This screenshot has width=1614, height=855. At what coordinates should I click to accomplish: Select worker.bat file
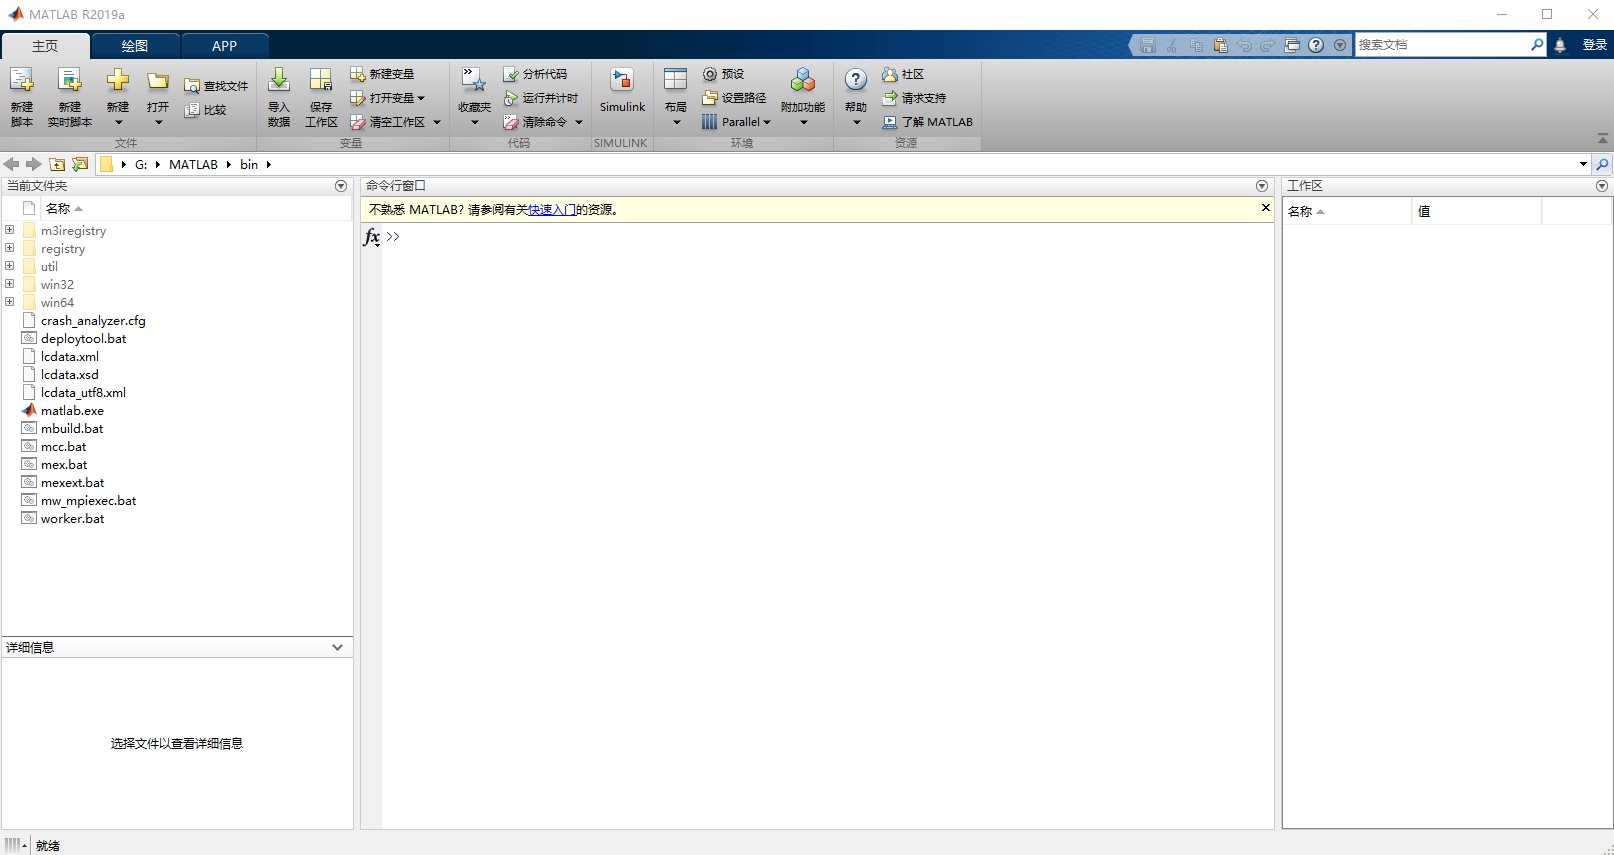pos(72,518)
